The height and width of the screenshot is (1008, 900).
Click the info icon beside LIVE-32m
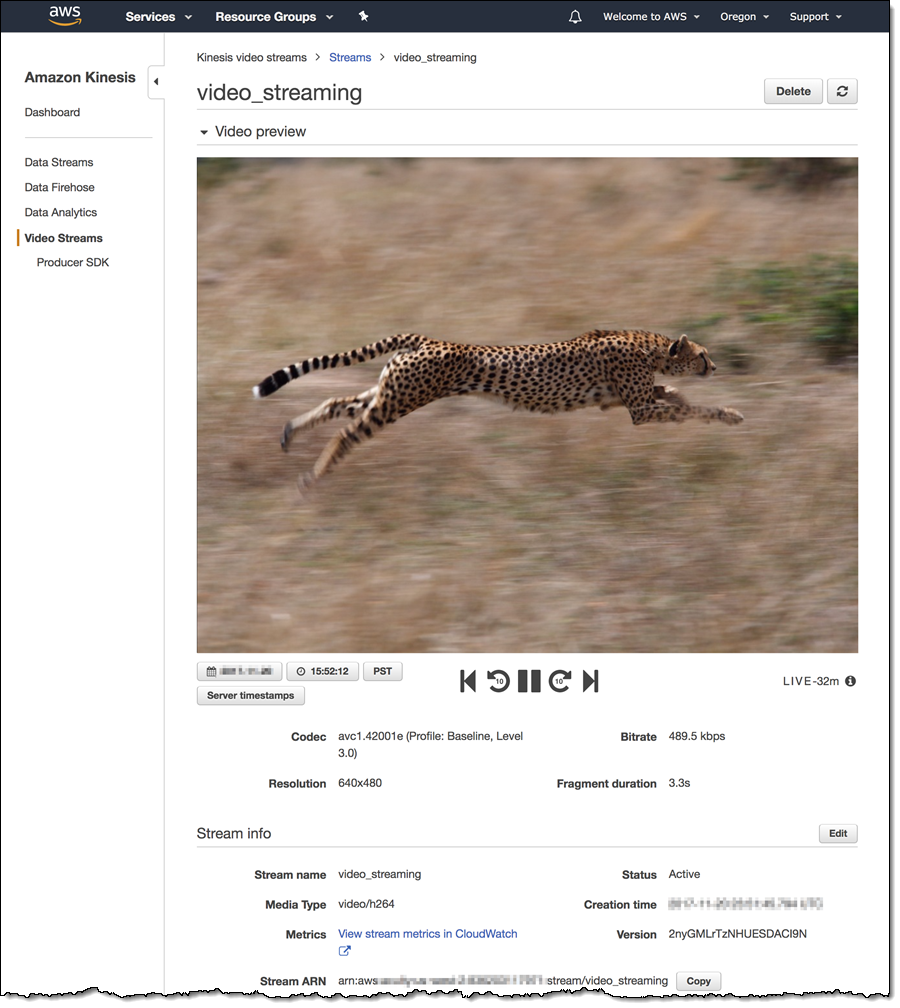click(x=850, y=681)
